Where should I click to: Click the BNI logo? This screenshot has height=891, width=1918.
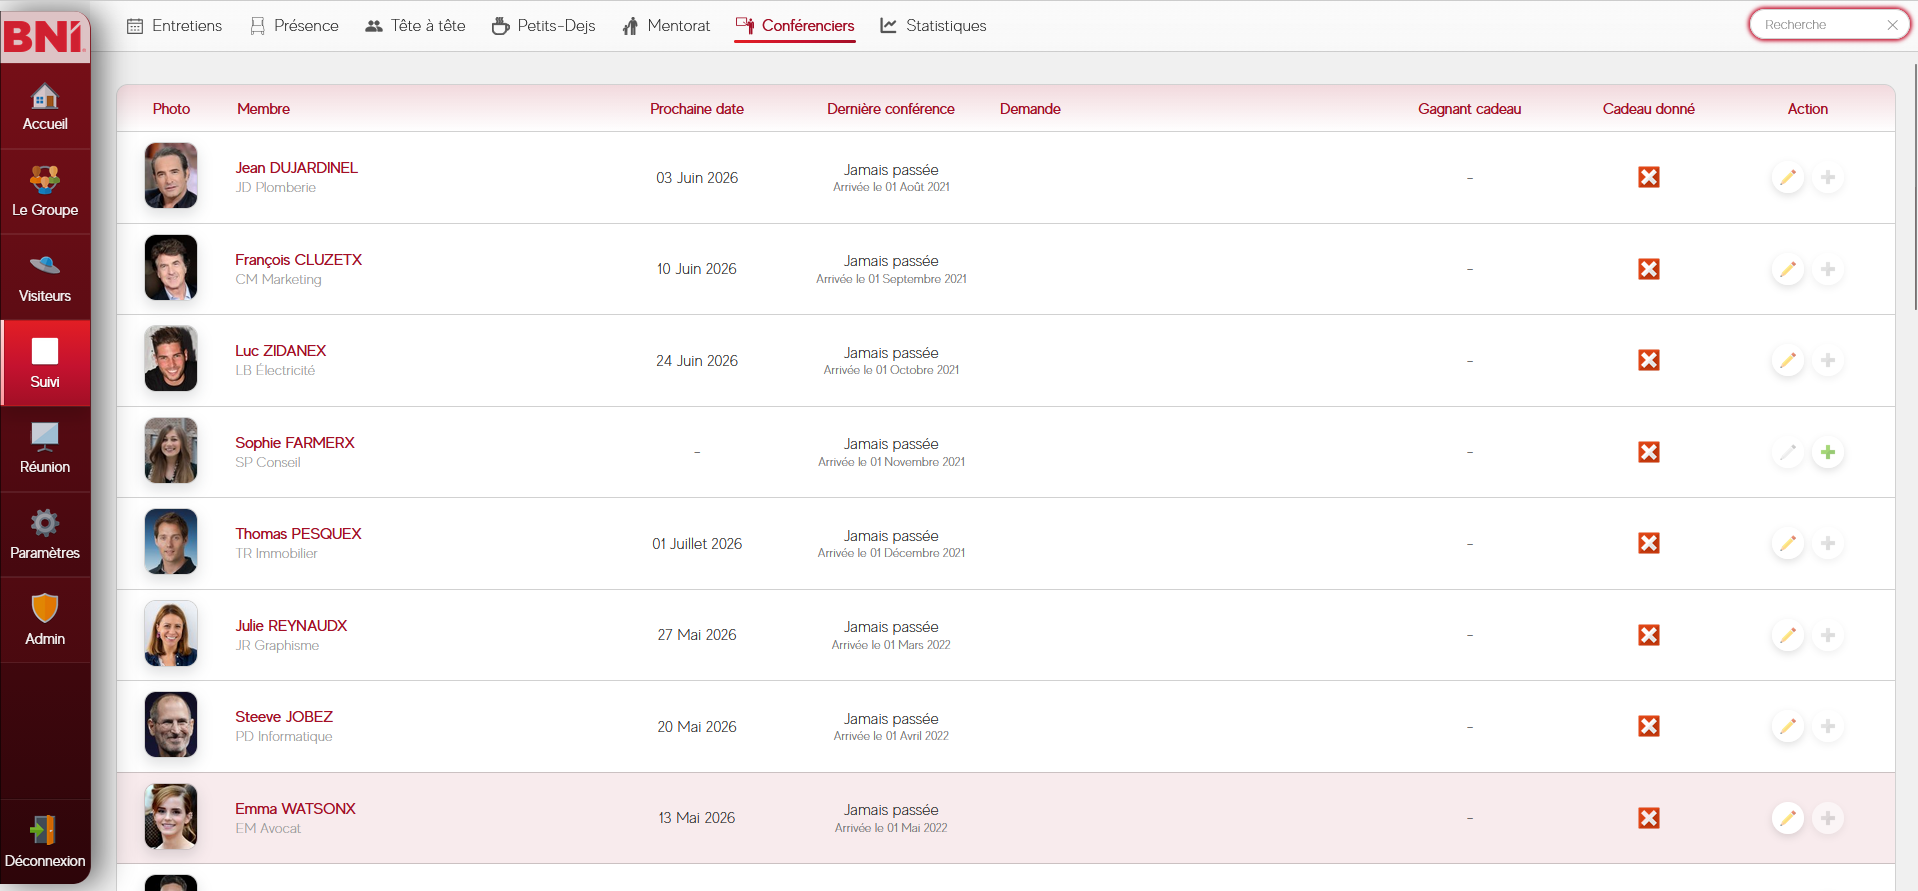(x=44, y=36)
